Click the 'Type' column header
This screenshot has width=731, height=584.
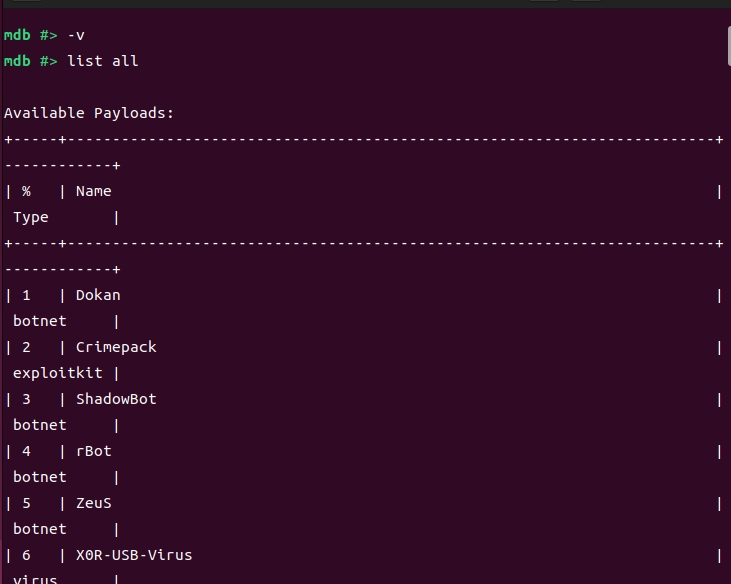(31, 218)
